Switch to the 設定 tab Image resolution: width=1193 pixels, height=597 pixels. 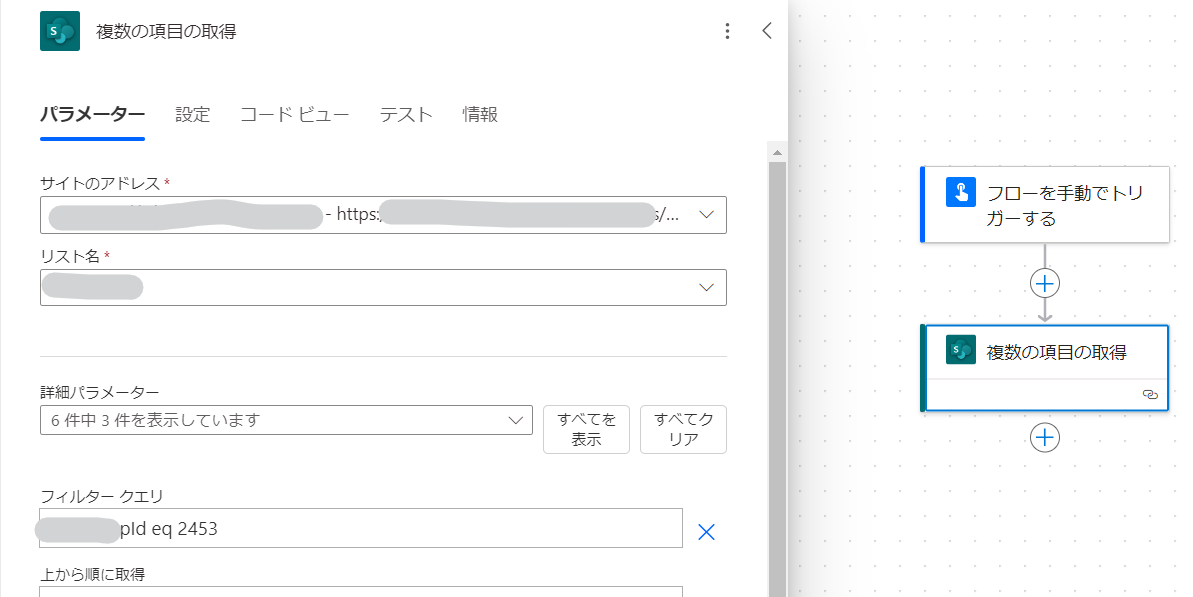click(192, 115)
